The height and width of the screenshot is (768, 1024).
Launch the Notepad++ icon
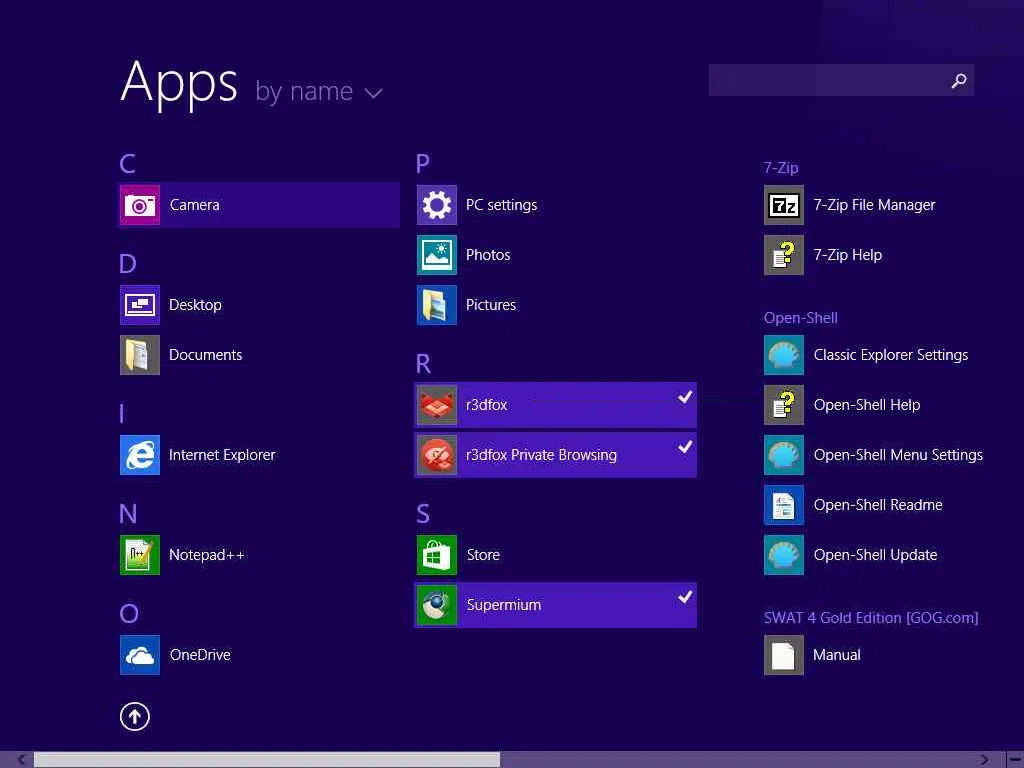coord(140,555)
